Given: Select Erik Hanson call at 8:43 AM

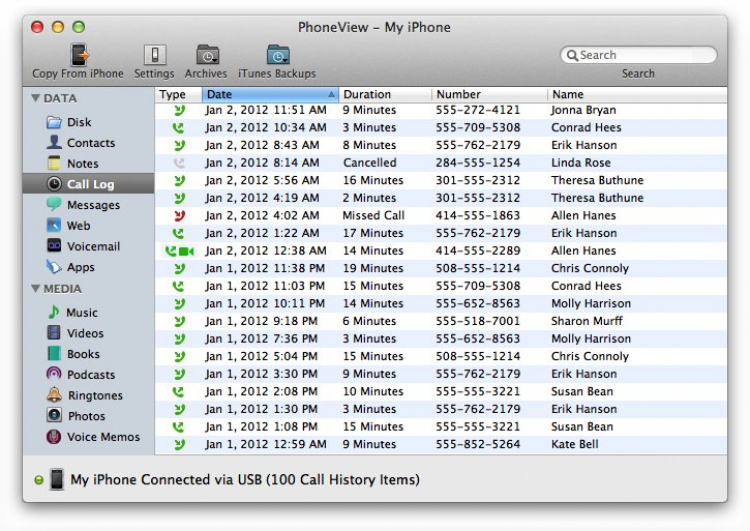Looking at the screenshot, I should click(441, 145).
